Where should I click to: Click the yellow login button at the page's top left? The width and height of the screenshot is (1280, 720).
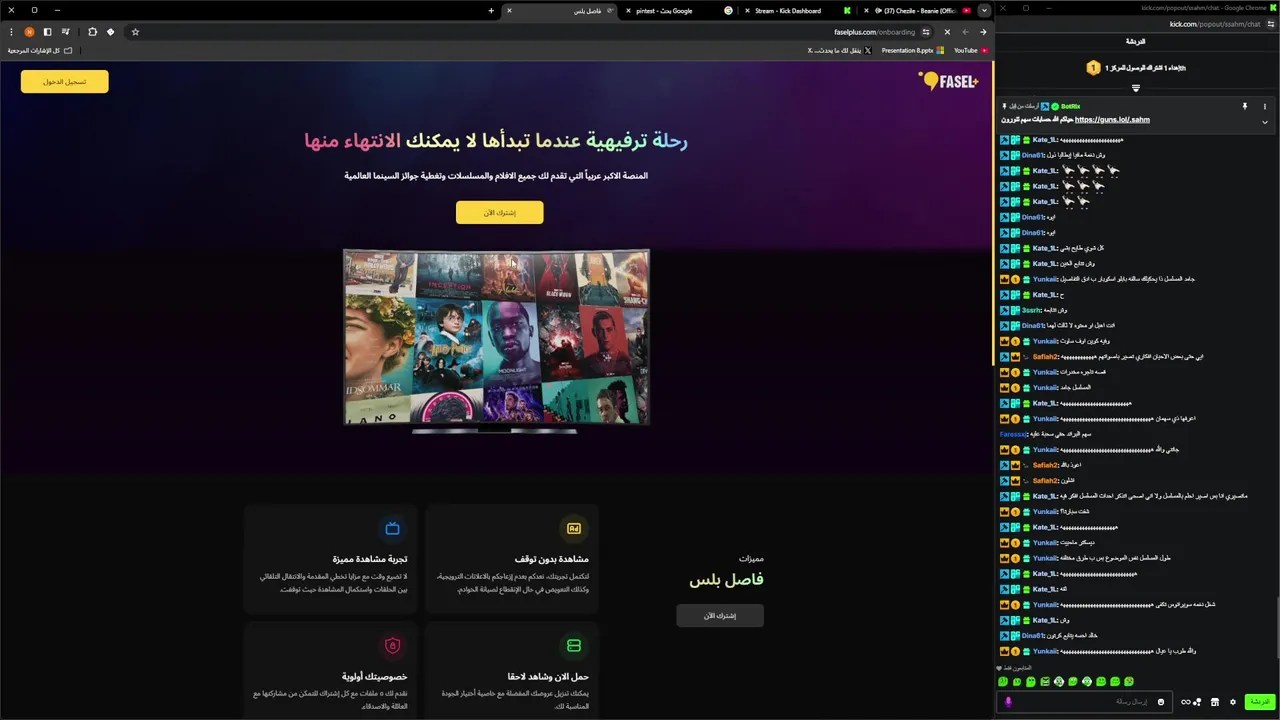[x=64, y=81]
